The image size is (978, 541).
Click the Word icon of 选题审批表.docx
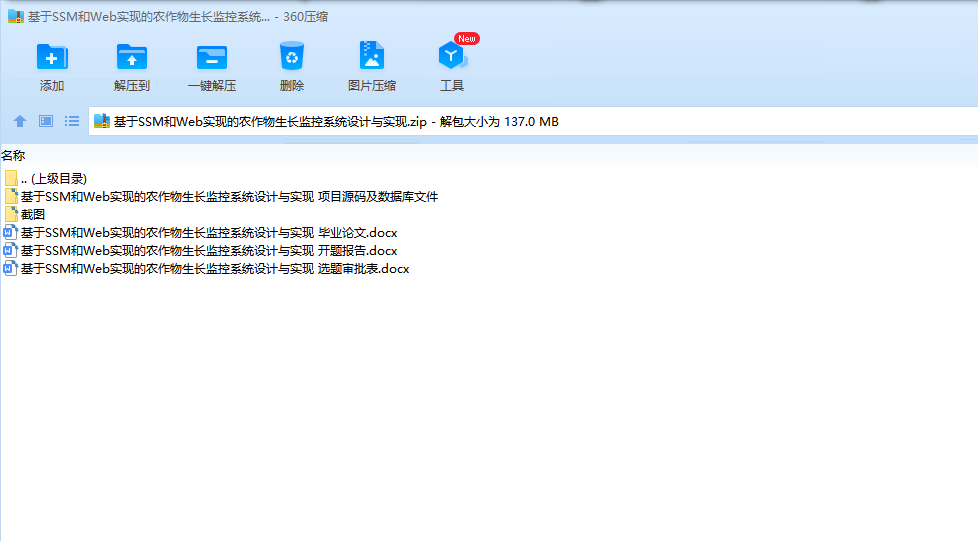[x=10, y=269]
